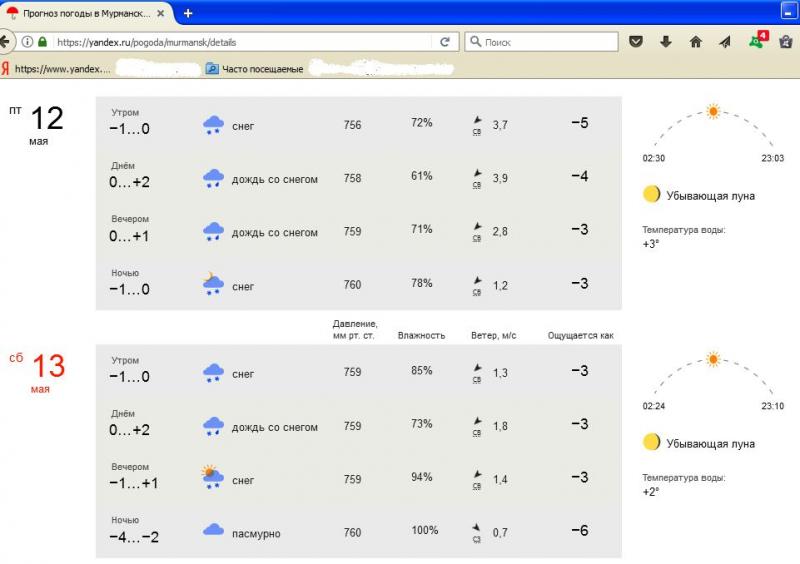This screenshot has height=564, width=800.
Task: Open the extension with red 4 badge
Action: 757,42
